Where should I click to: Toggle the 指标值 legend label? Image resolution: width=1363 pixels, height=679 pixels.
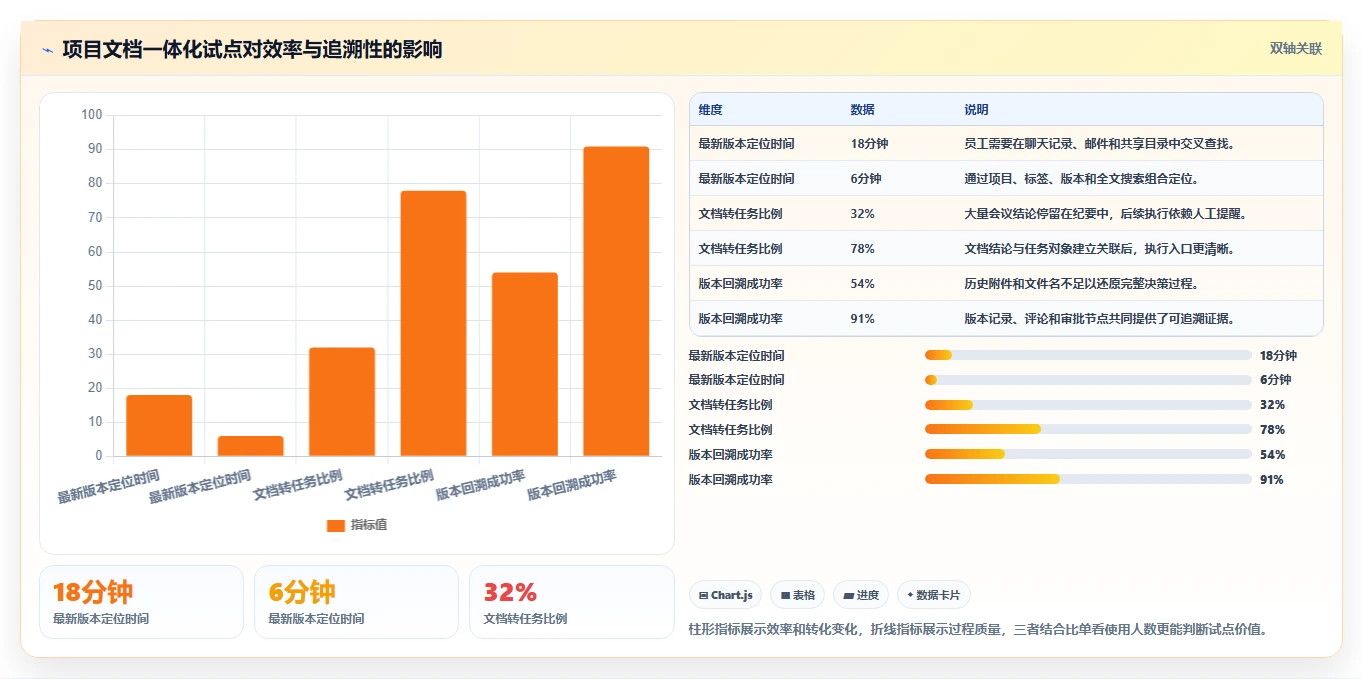point(368,525)
